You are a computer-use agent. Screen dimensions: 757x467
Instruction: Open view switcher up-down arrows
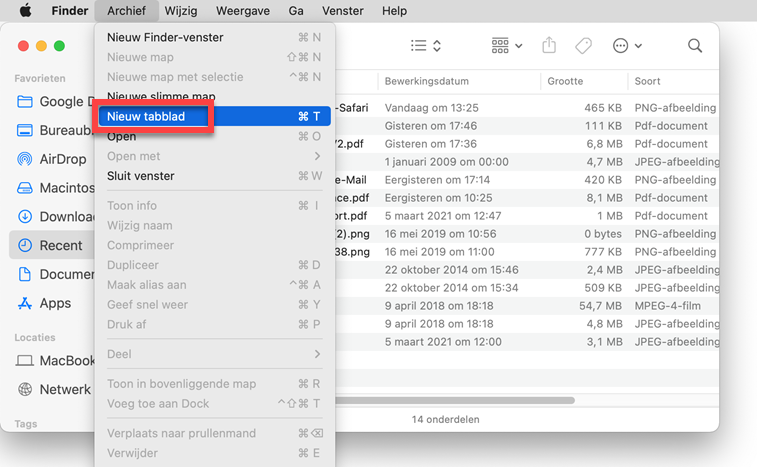tap(437, 46)
